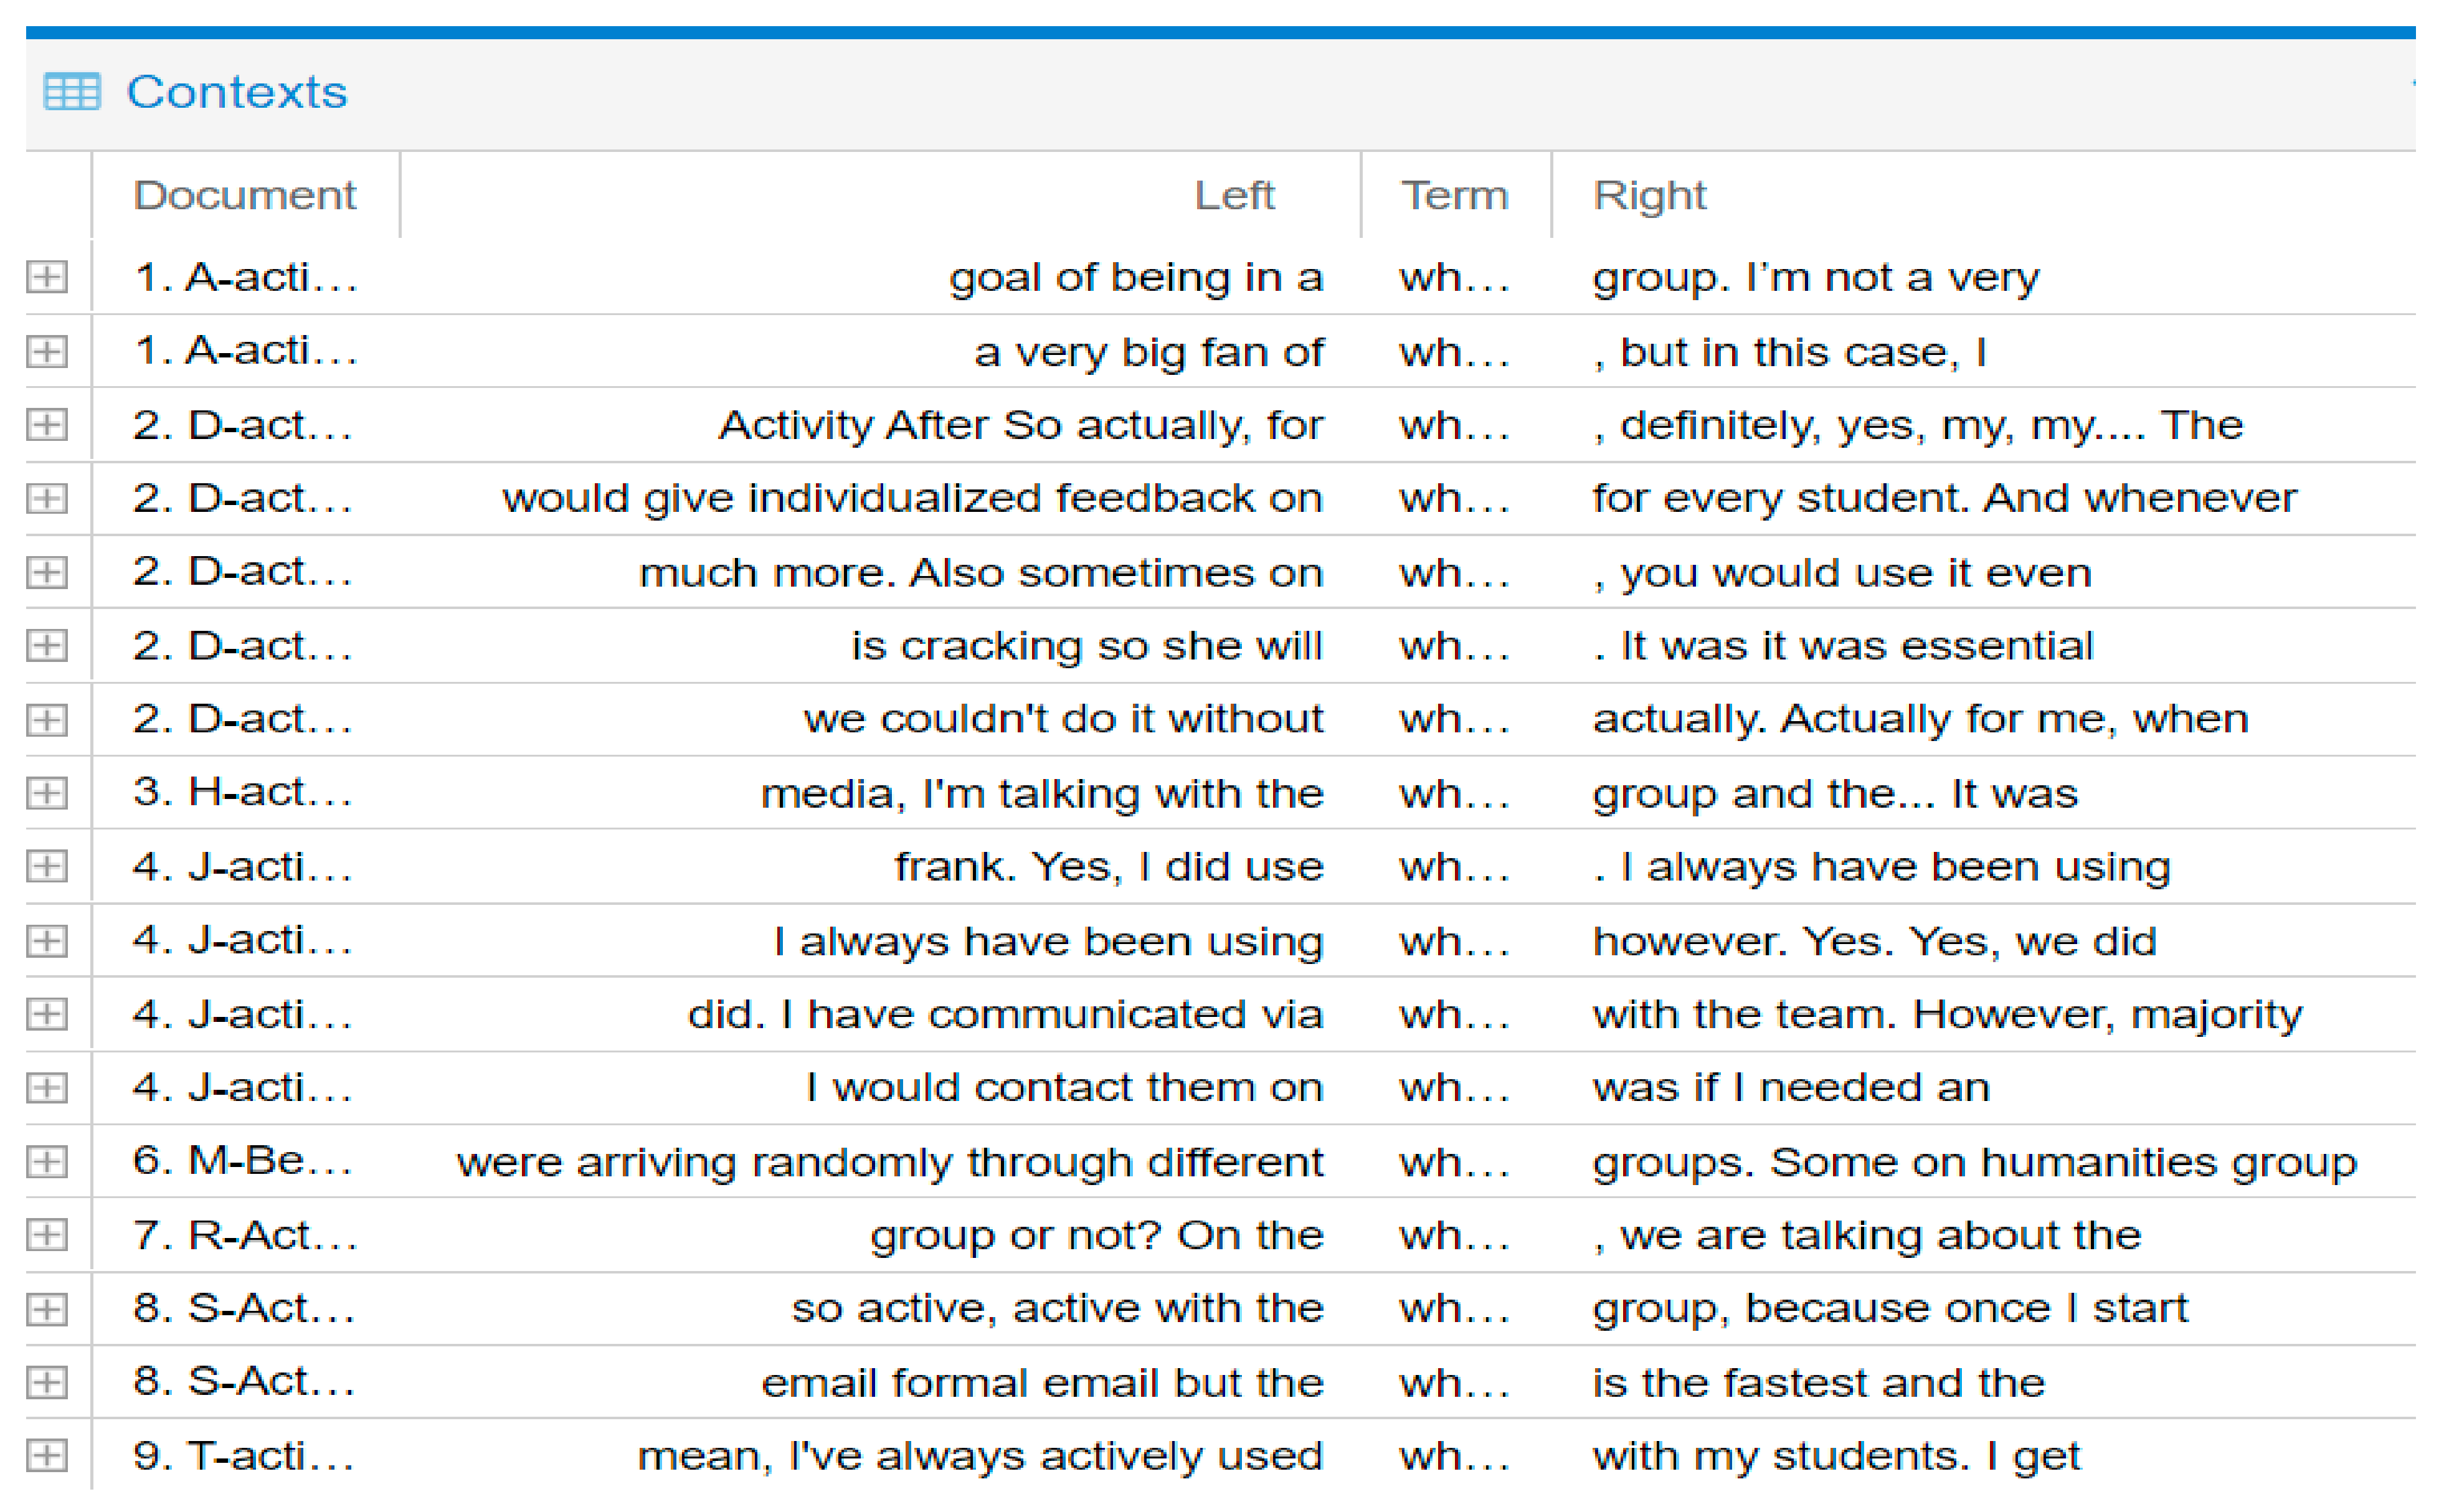Select document cell '3. H-act...'
The height and width of the screenshot is (1512, 2444).
(243, 792)
